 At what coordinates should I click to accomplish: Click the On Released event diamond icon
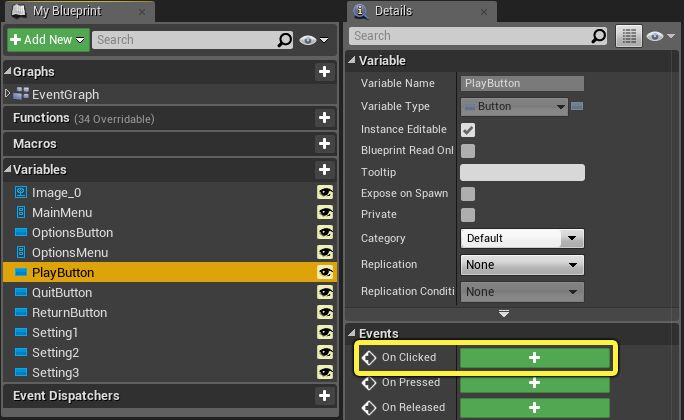coord(369,408)
